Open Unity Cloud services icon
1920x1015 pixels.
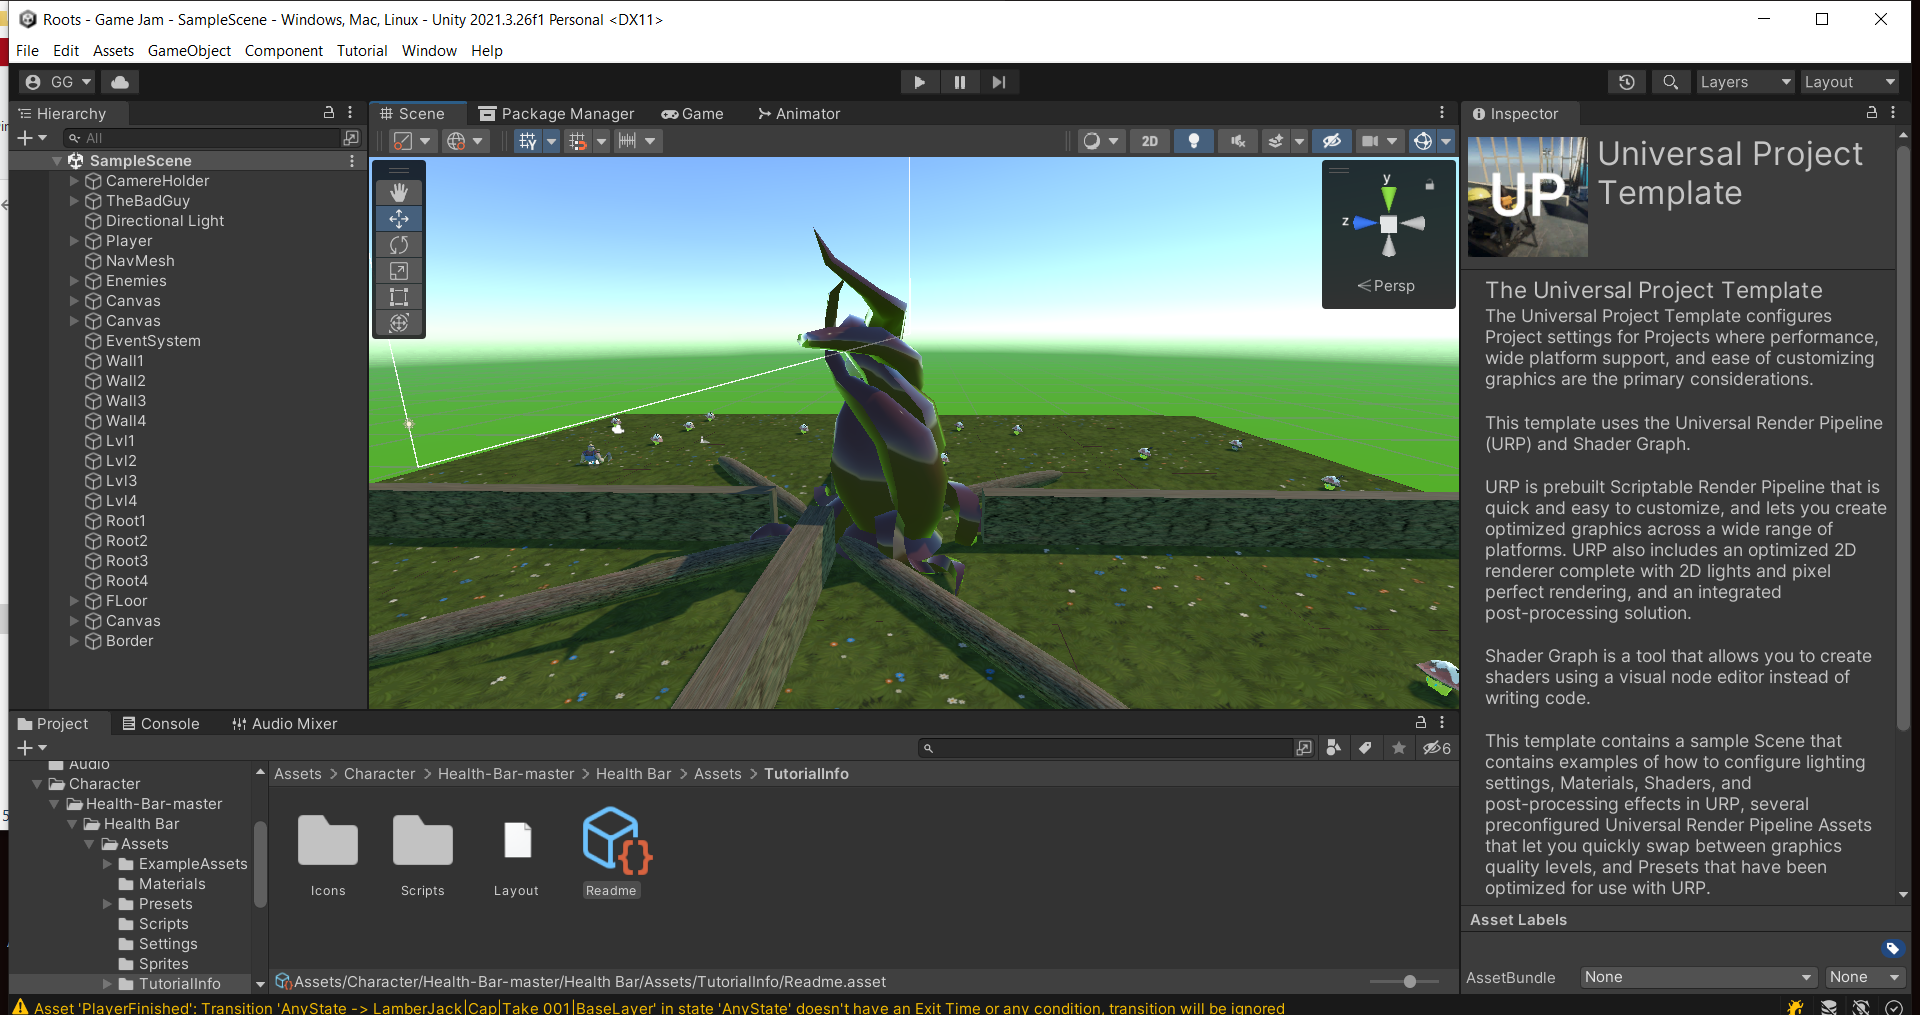click(x=119, y=82)
